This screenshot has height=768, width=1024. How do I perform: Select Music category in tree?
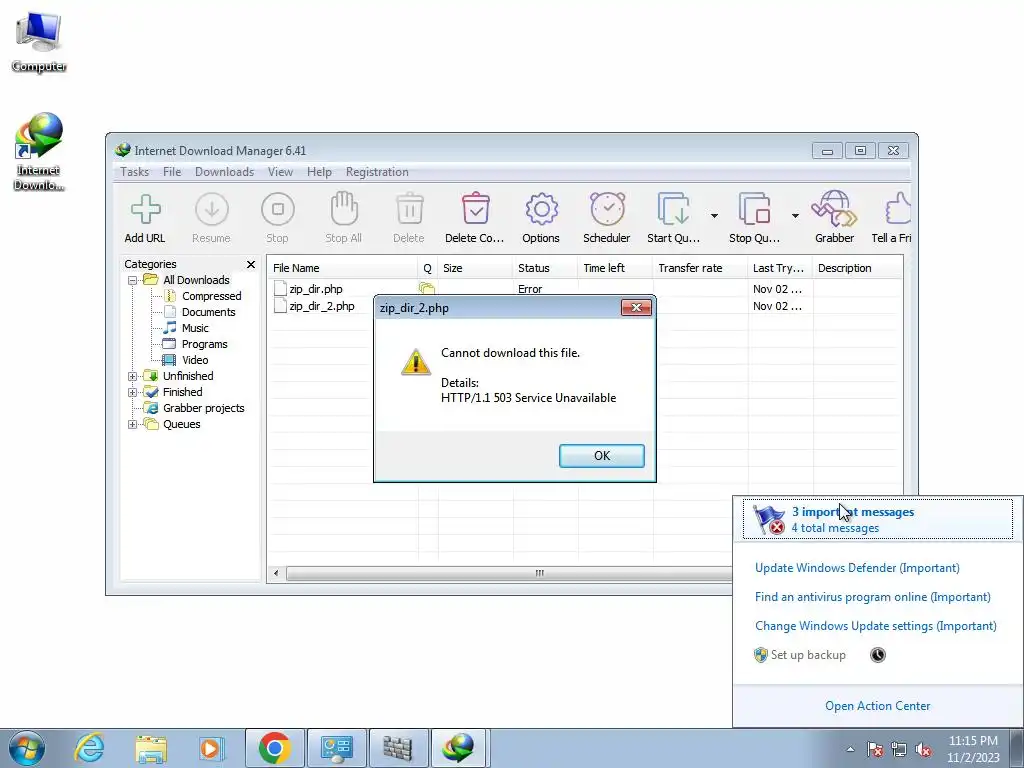pyautogui.click(x=195, y=328)
